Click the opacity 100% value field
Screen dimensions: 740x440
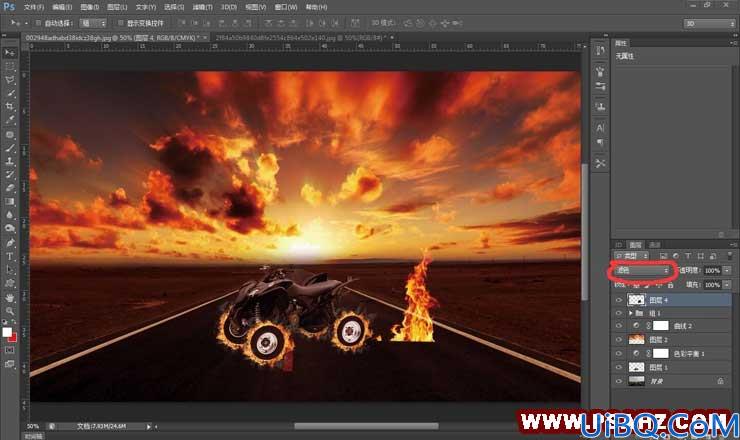coord(712,271)
